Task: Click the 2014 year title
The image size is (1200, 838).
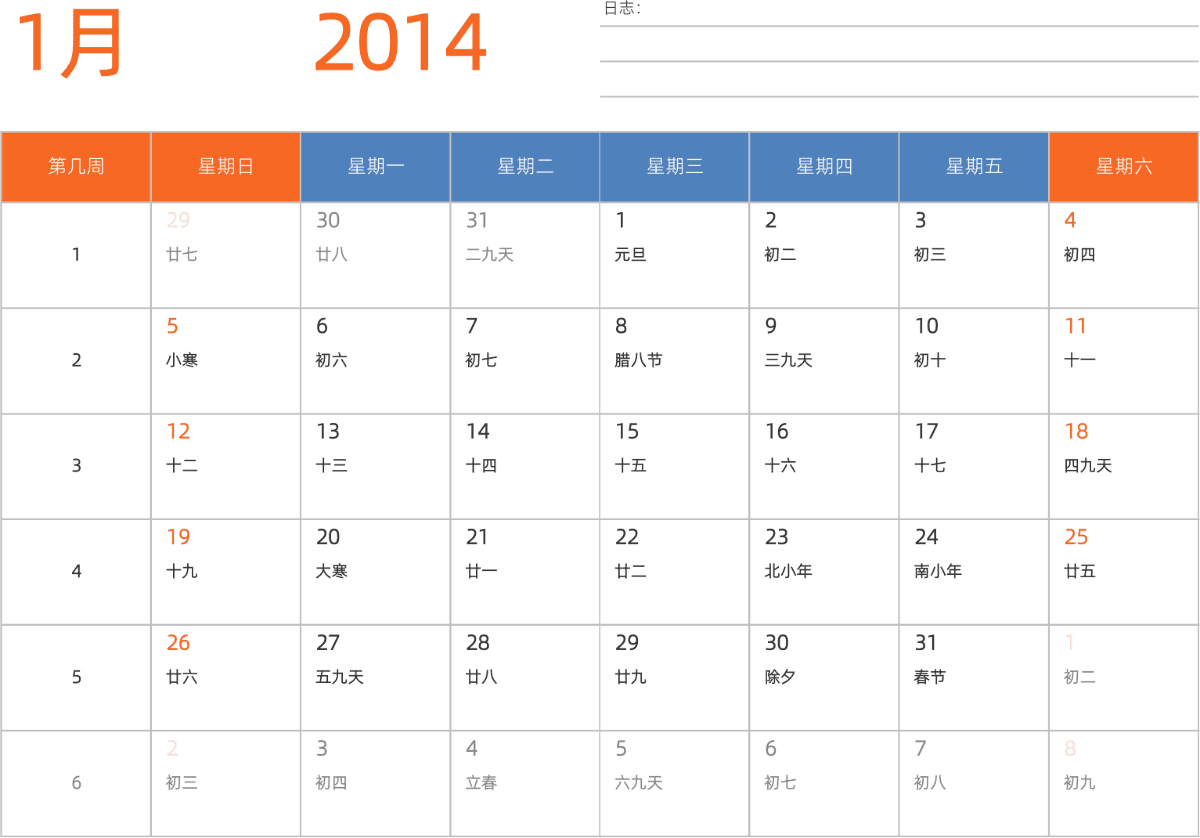Action: pyautogui.click(x=400, y=44)
